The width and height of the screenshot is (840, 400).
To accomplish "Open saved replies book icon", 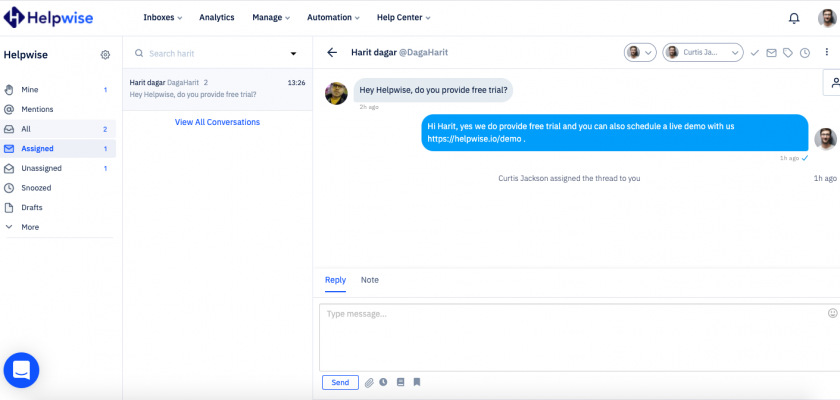I will pyautogui.click(x=400, y=382).
